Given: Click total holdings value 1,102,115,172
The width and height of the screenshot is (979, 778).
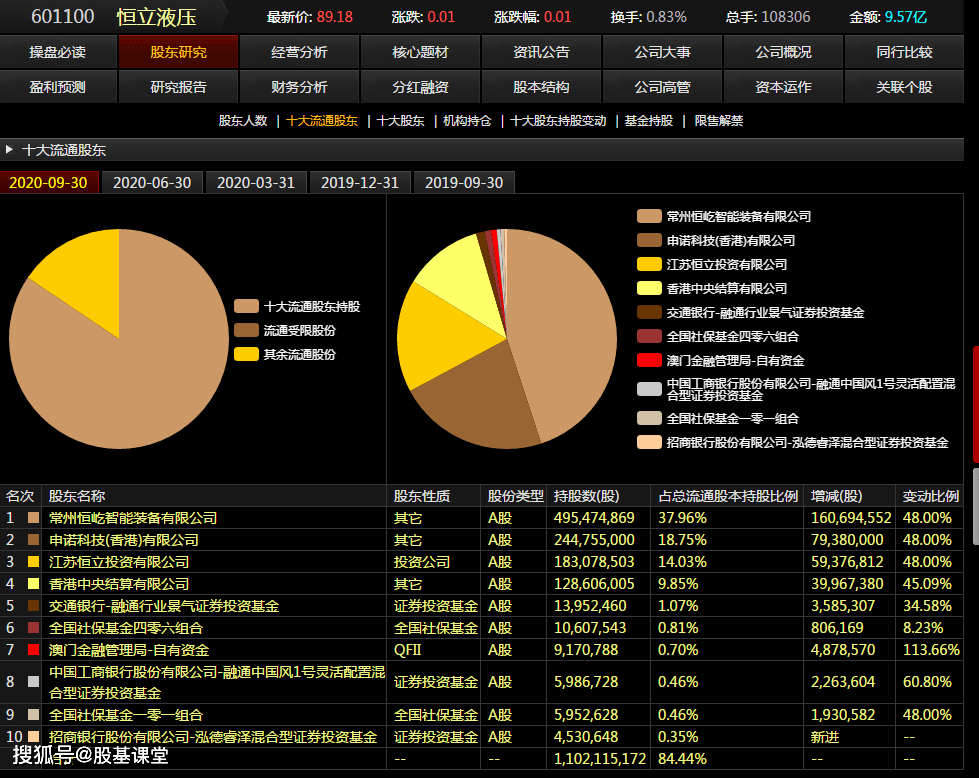Looking at the screenshot, I should point(599,759).
